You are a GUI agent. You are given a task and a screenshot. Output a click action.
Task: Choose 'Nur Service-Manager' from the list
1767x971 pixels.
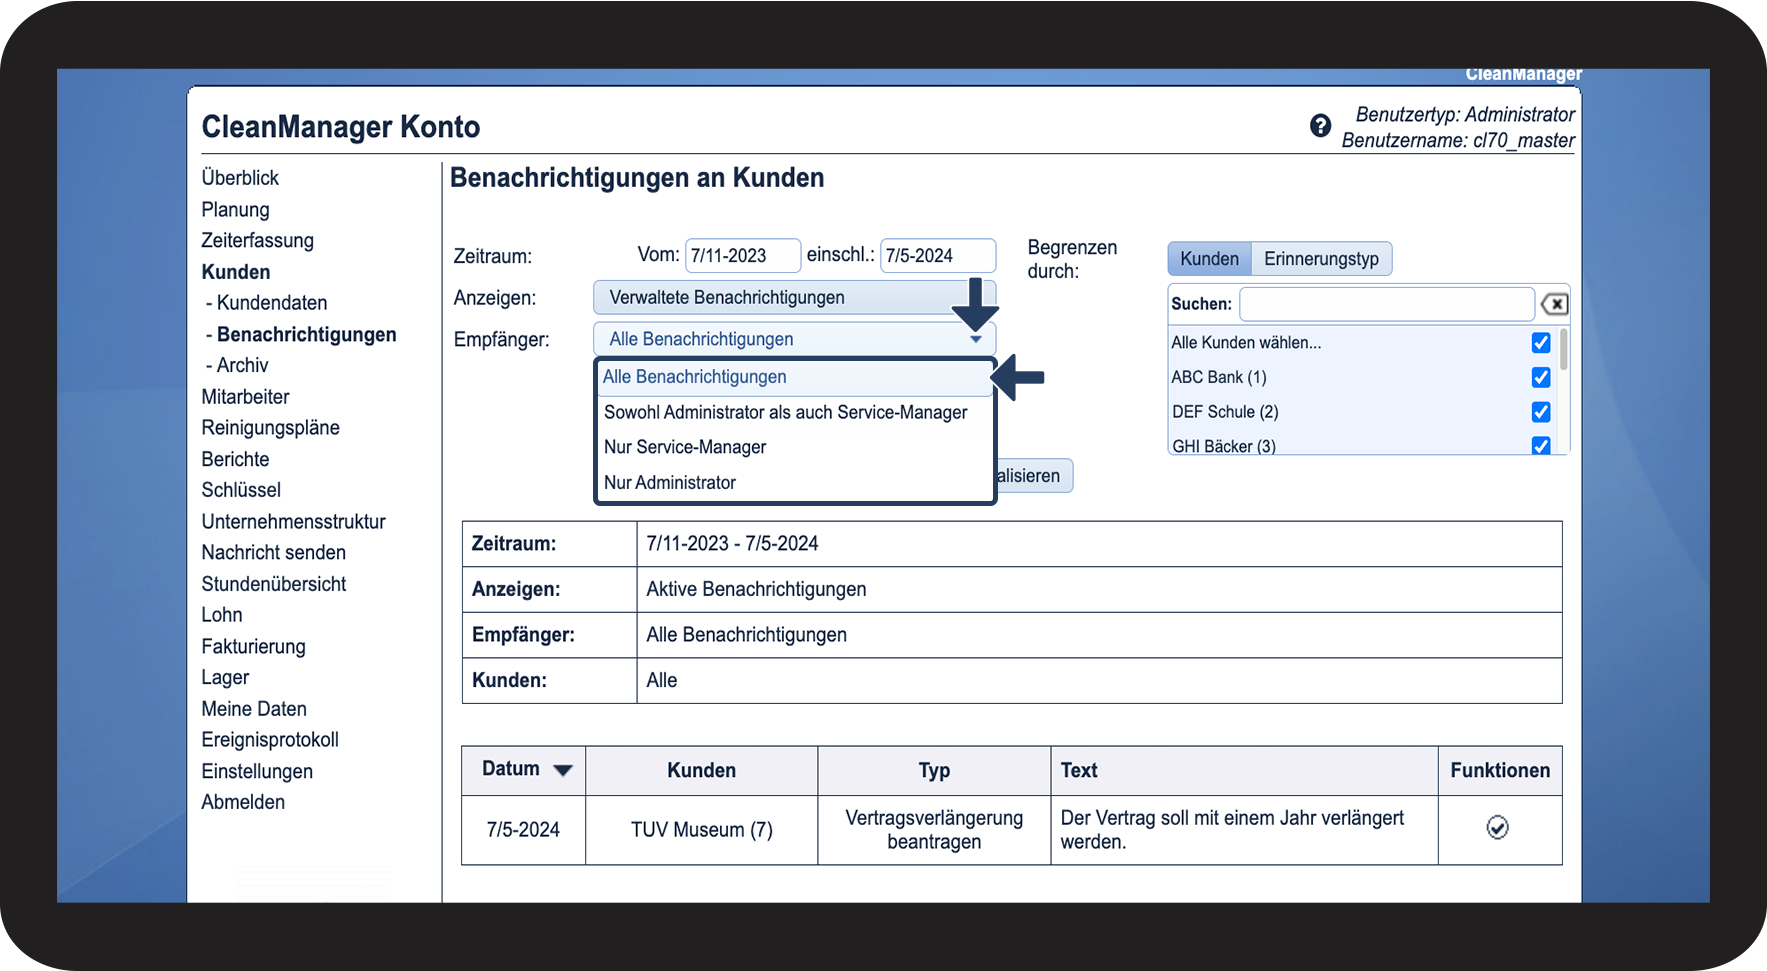685,447
